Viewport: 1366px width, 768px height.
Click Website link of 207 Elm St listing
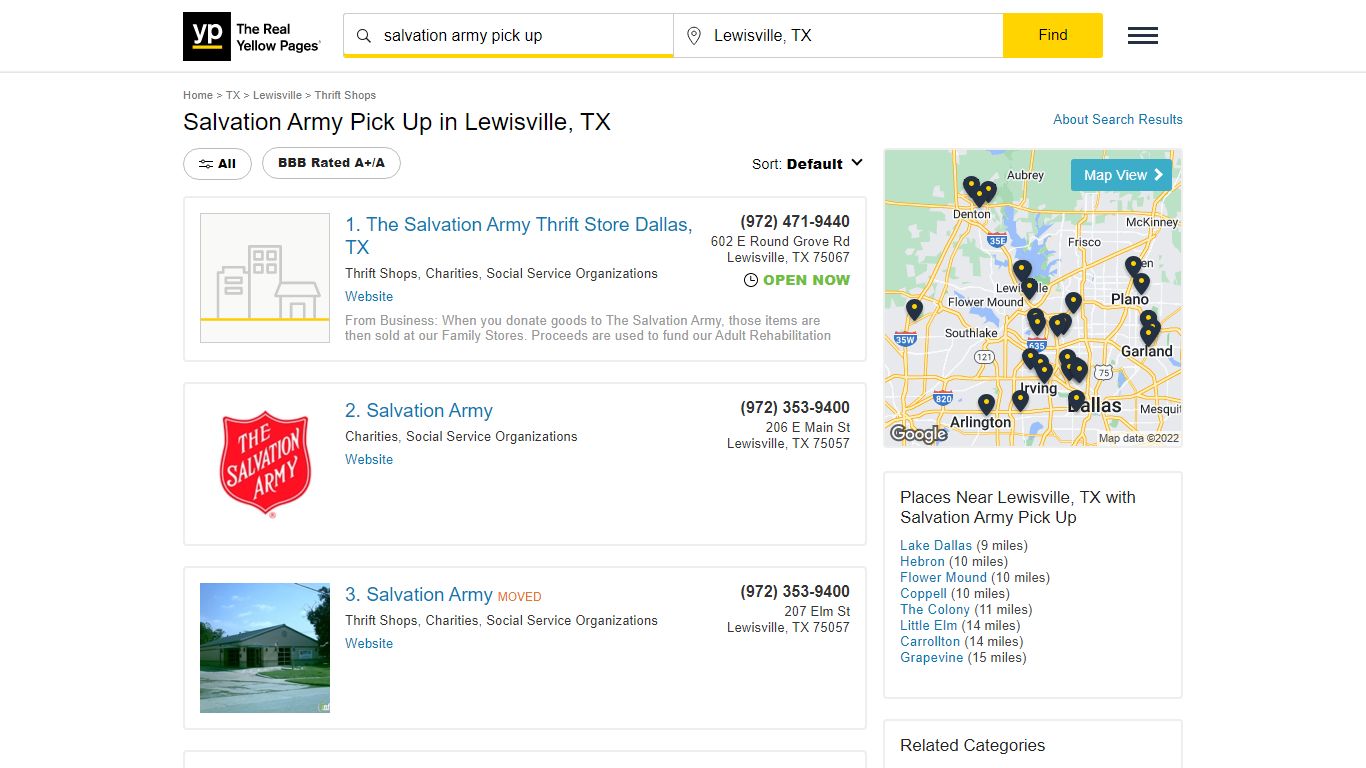[369, 644]
